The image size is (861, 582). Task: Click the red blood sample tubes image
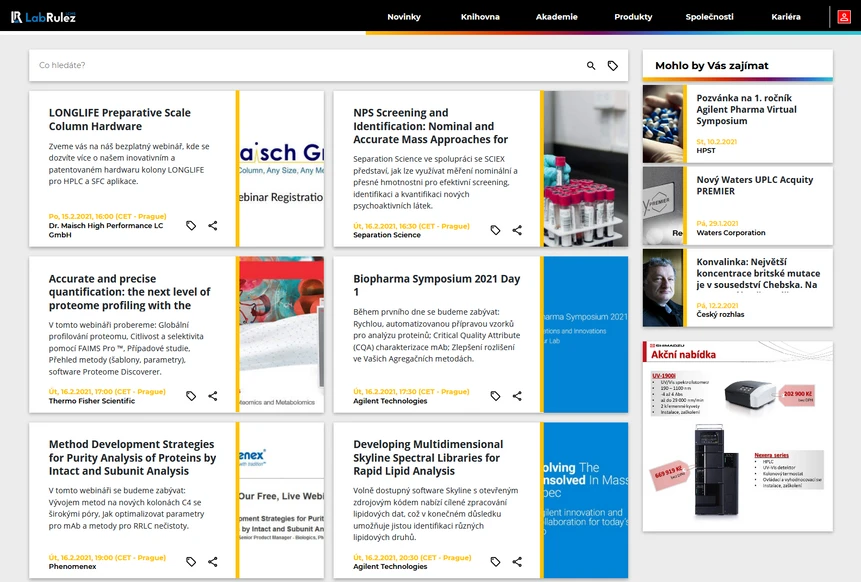[x=586, y=169]
